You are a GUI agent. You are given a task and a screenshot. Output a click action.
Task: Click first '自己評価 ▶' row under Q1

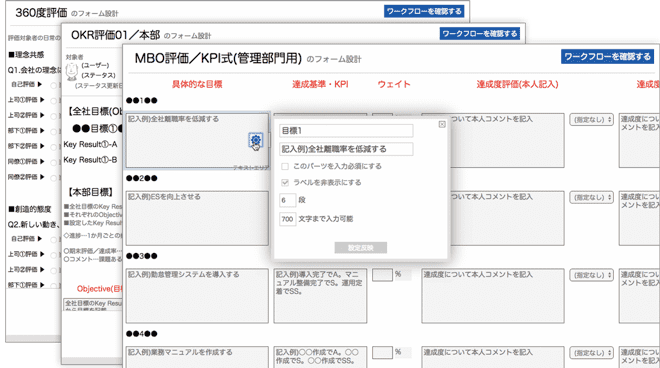(x=27, y=85)
